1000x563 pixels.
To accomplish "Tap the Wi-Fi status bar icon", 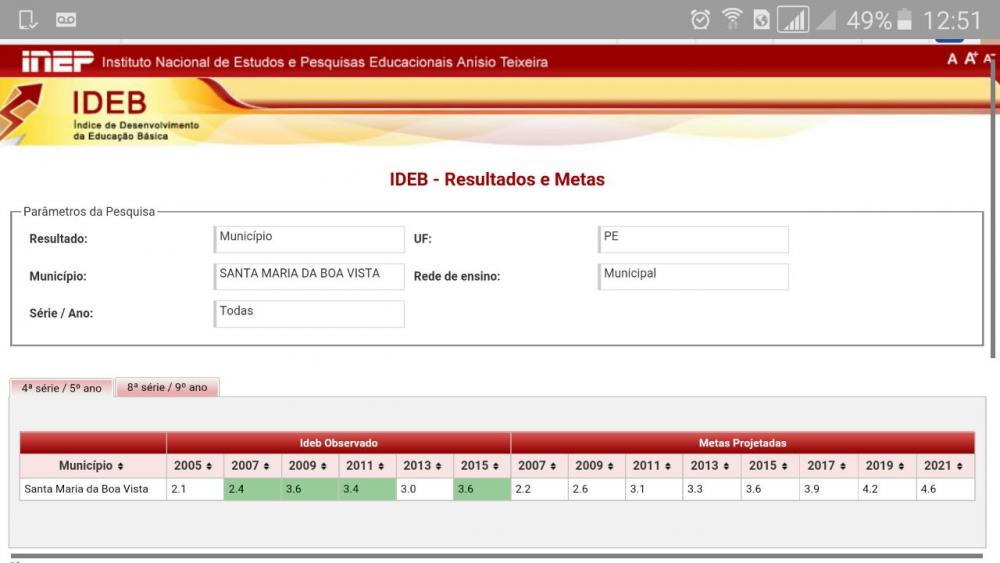I will [732, 20].
